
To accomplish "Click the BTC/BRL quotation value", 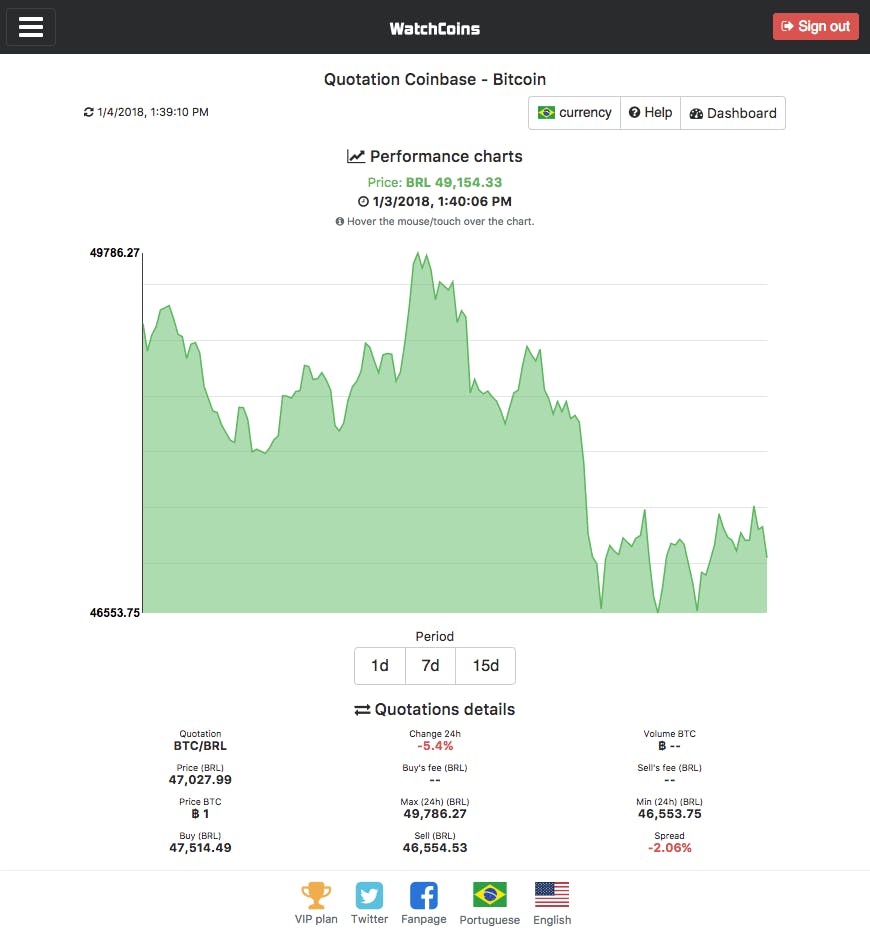I will 200,746.
